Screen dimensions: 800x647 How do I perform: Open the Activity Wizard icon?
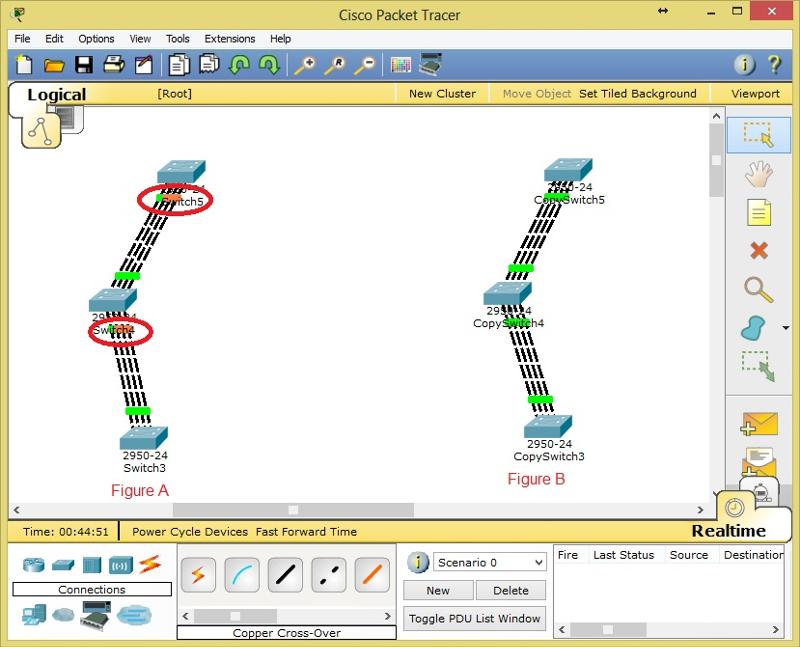tap(144, 65)
